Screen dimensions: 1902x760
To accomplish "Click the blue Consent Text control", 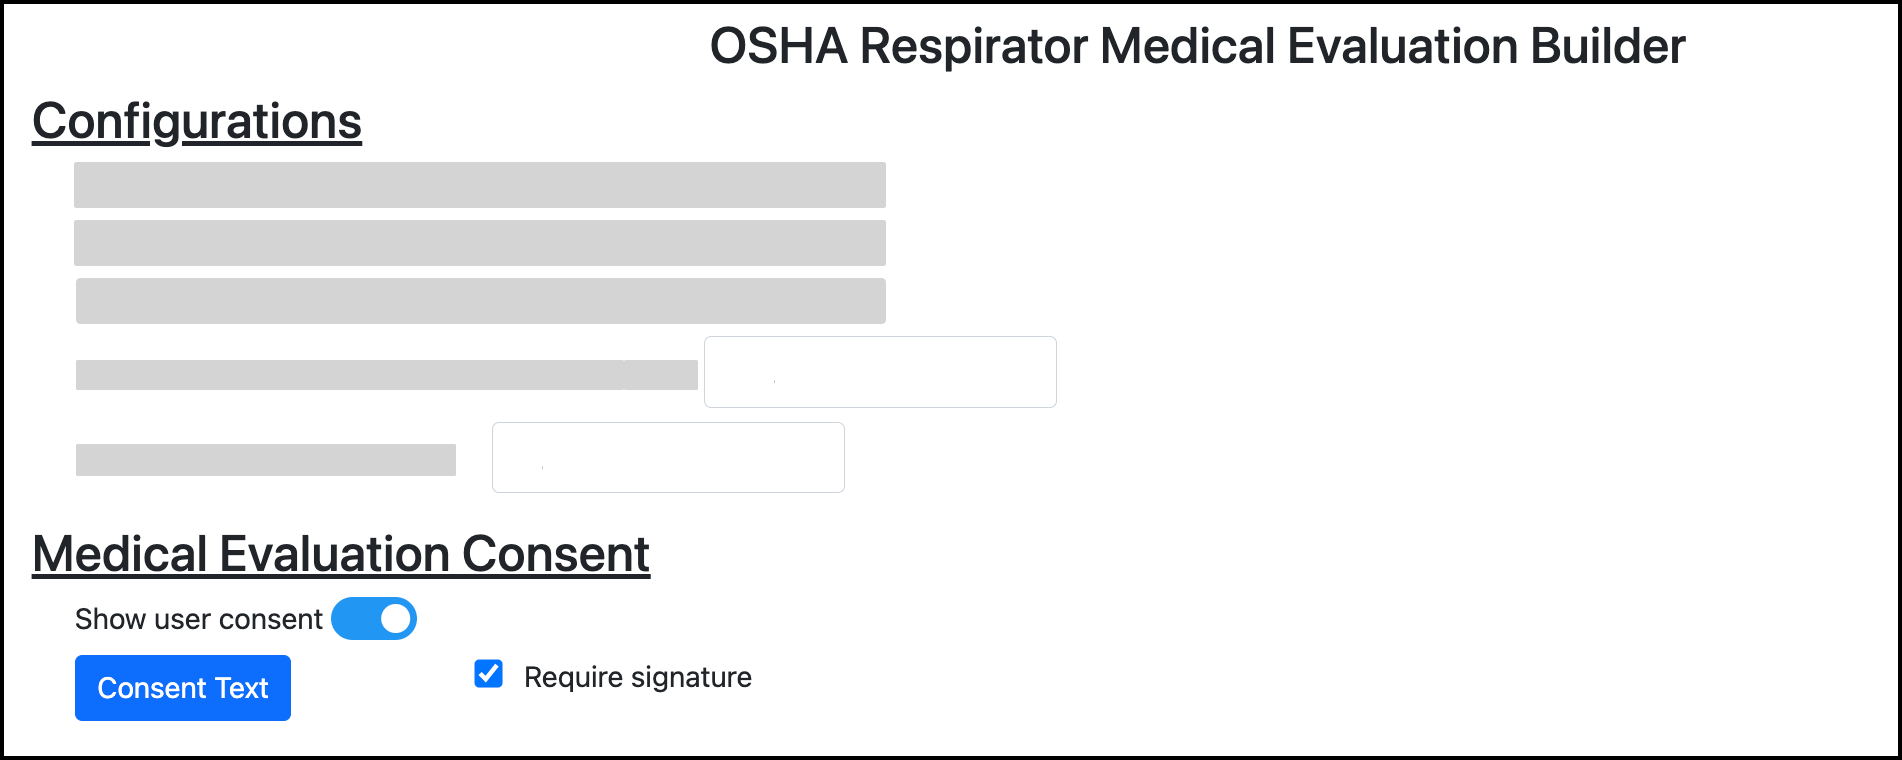I will tap(182, 687).
